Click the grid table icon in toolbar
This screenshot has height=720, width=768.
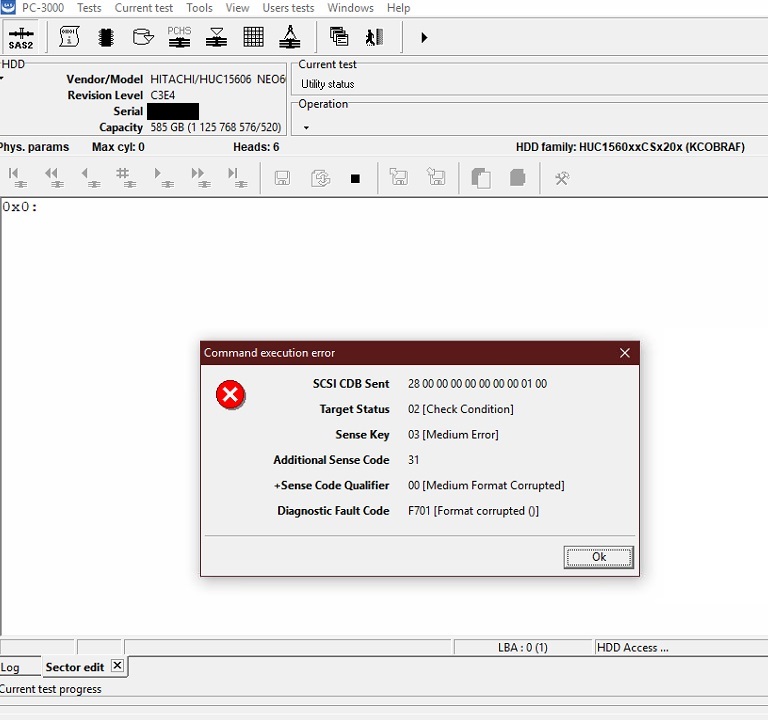pyautogui.click(x=254, y=38)
